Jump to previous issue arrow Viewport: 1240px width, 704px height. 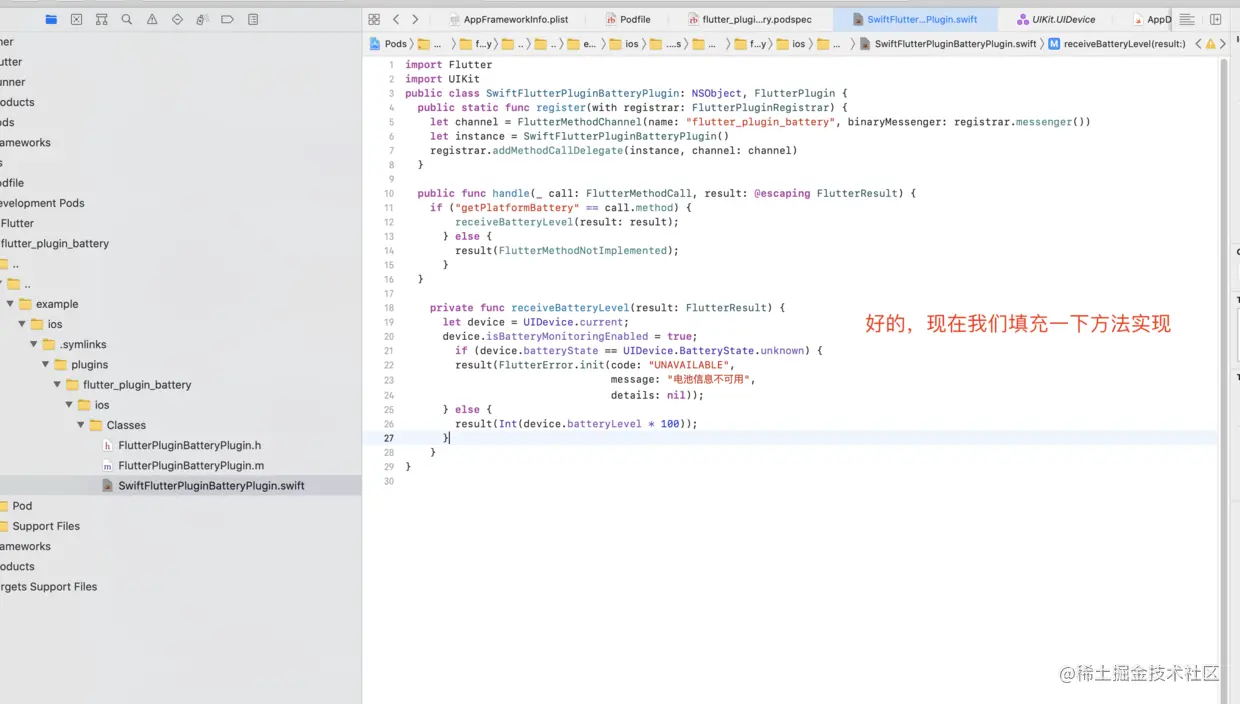click(x=1198, y=44)
